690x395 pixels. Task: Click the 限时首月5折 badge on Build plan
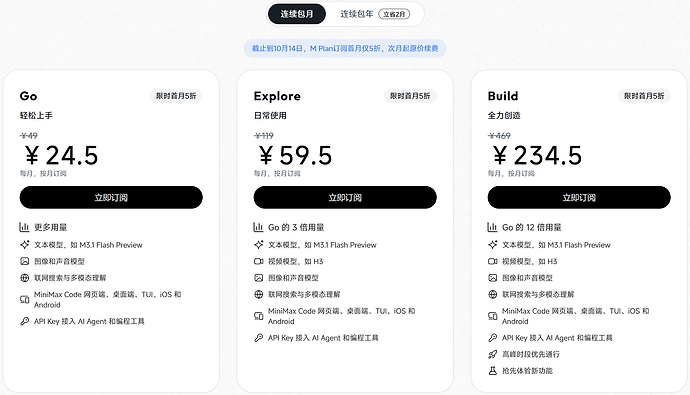pyautogui.click(x=644, y=96)
